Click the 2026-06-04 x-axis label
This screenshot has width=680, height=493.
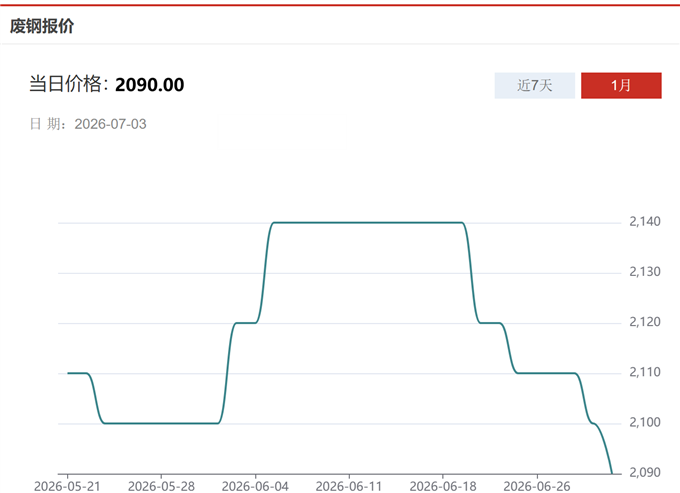(x=255, y=486)
